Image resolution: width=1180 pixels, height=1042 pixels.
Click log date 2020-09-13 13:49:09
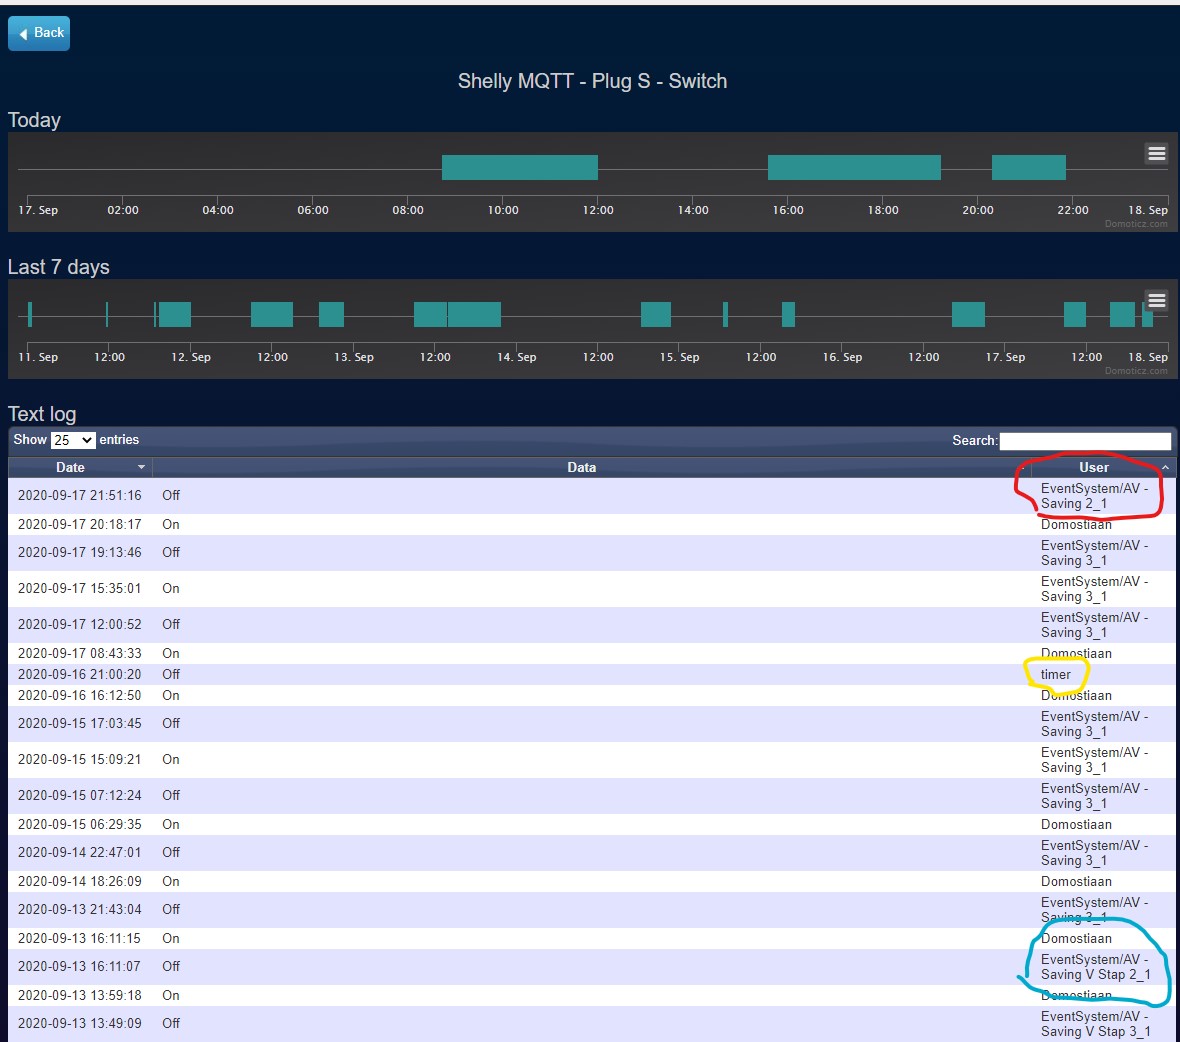click(80, 1023)
